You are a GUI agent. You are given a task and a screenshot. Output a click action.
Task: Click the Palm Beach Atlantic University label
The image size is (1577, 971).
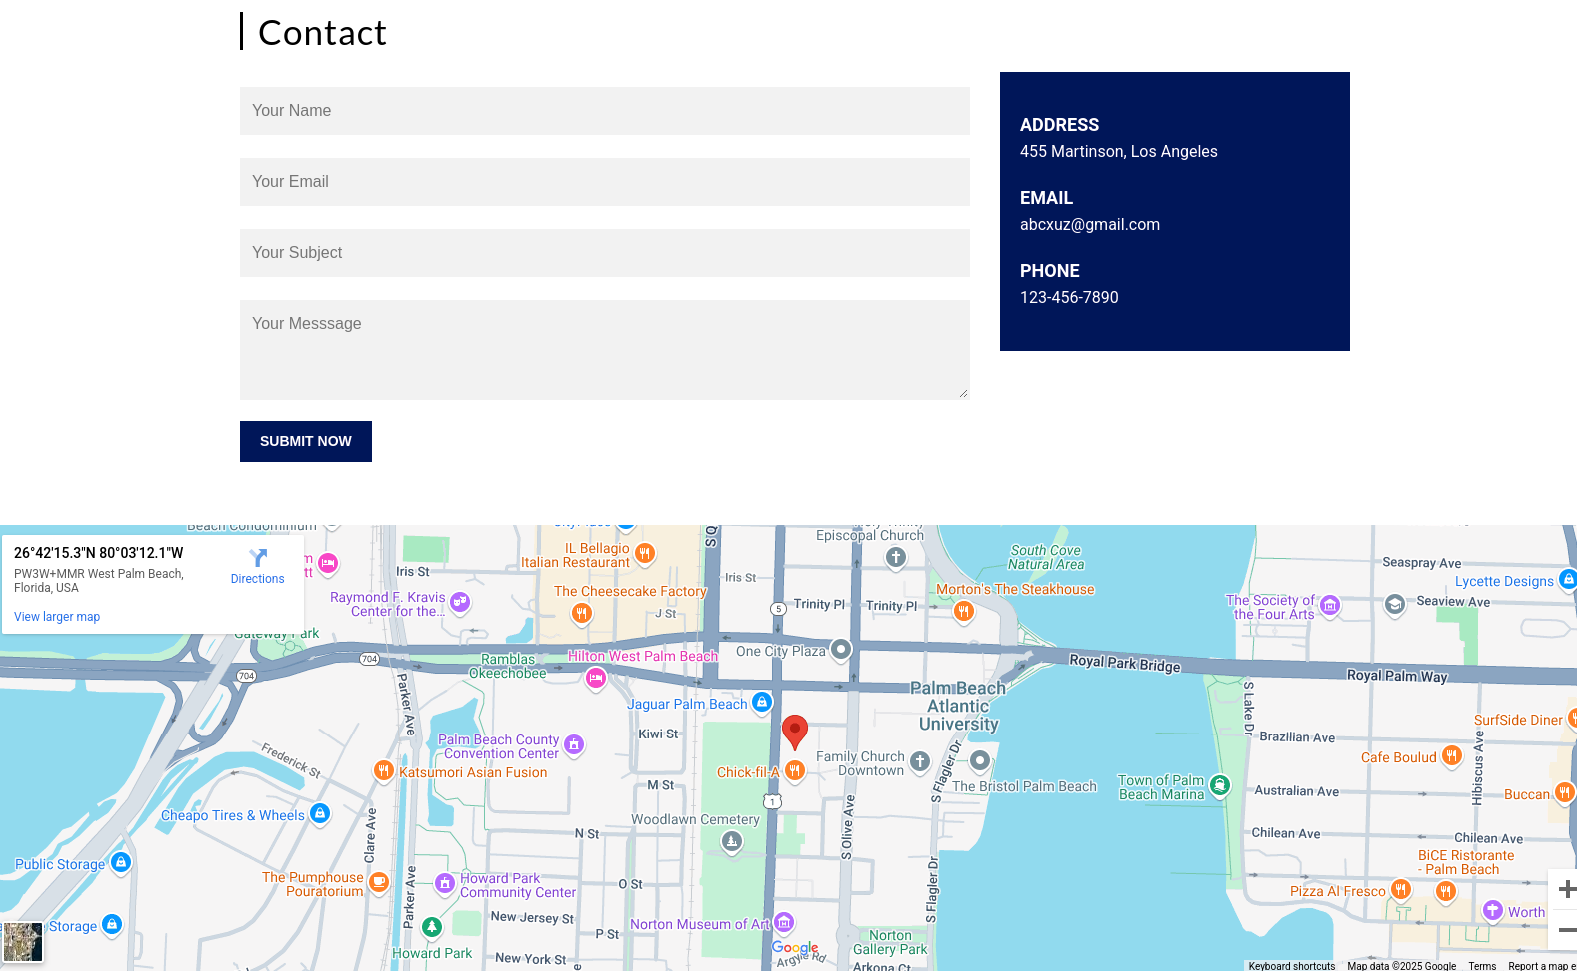click(958, 706)
